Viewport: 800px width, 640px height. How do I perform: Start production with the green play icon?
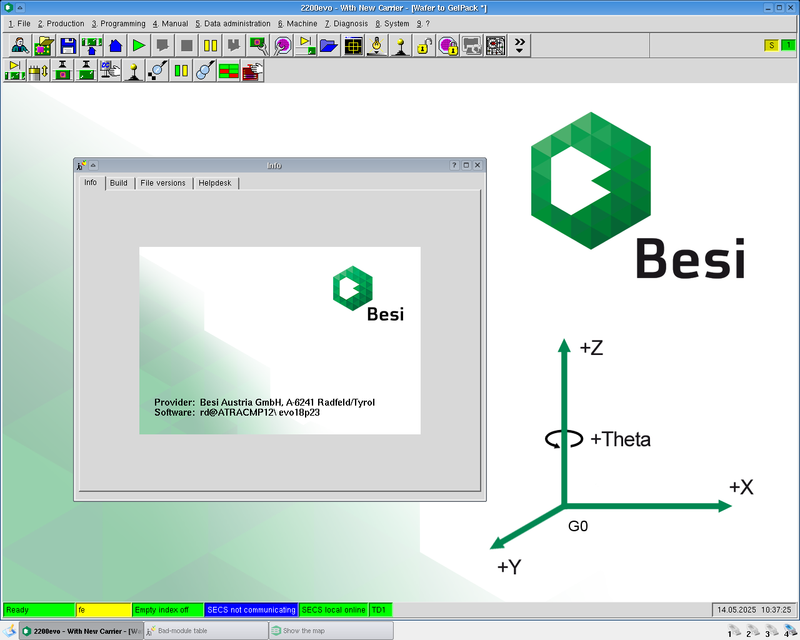pos(139,45)
